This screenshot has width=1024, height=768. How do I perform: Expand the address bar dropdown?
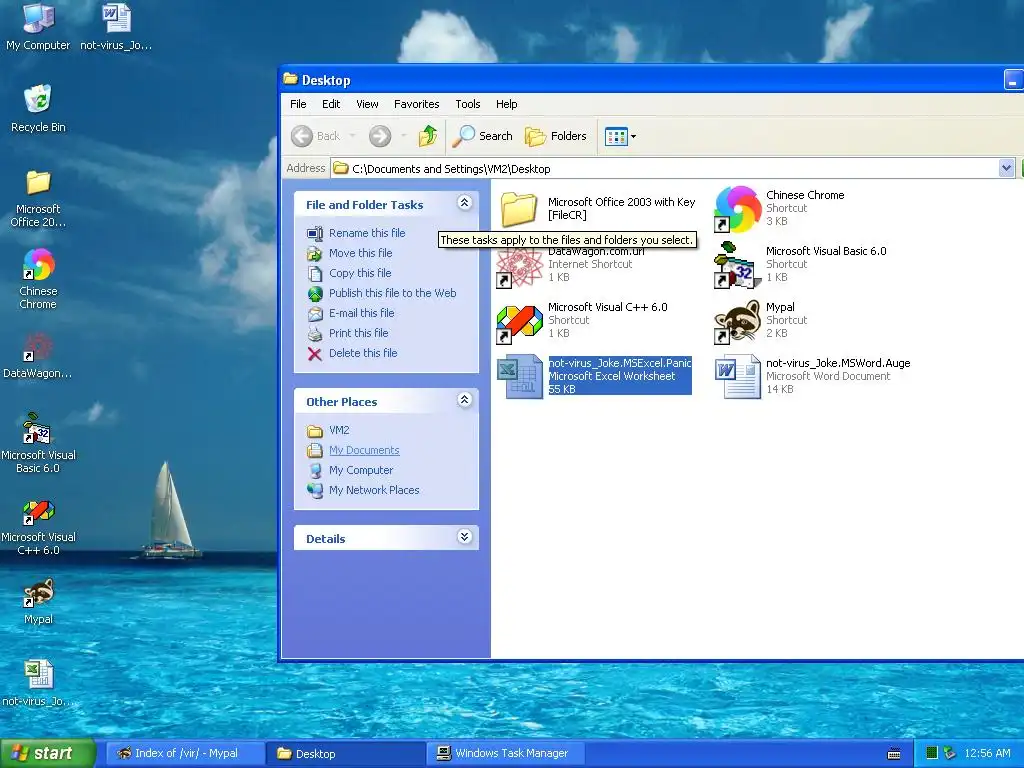[1006, 168]
